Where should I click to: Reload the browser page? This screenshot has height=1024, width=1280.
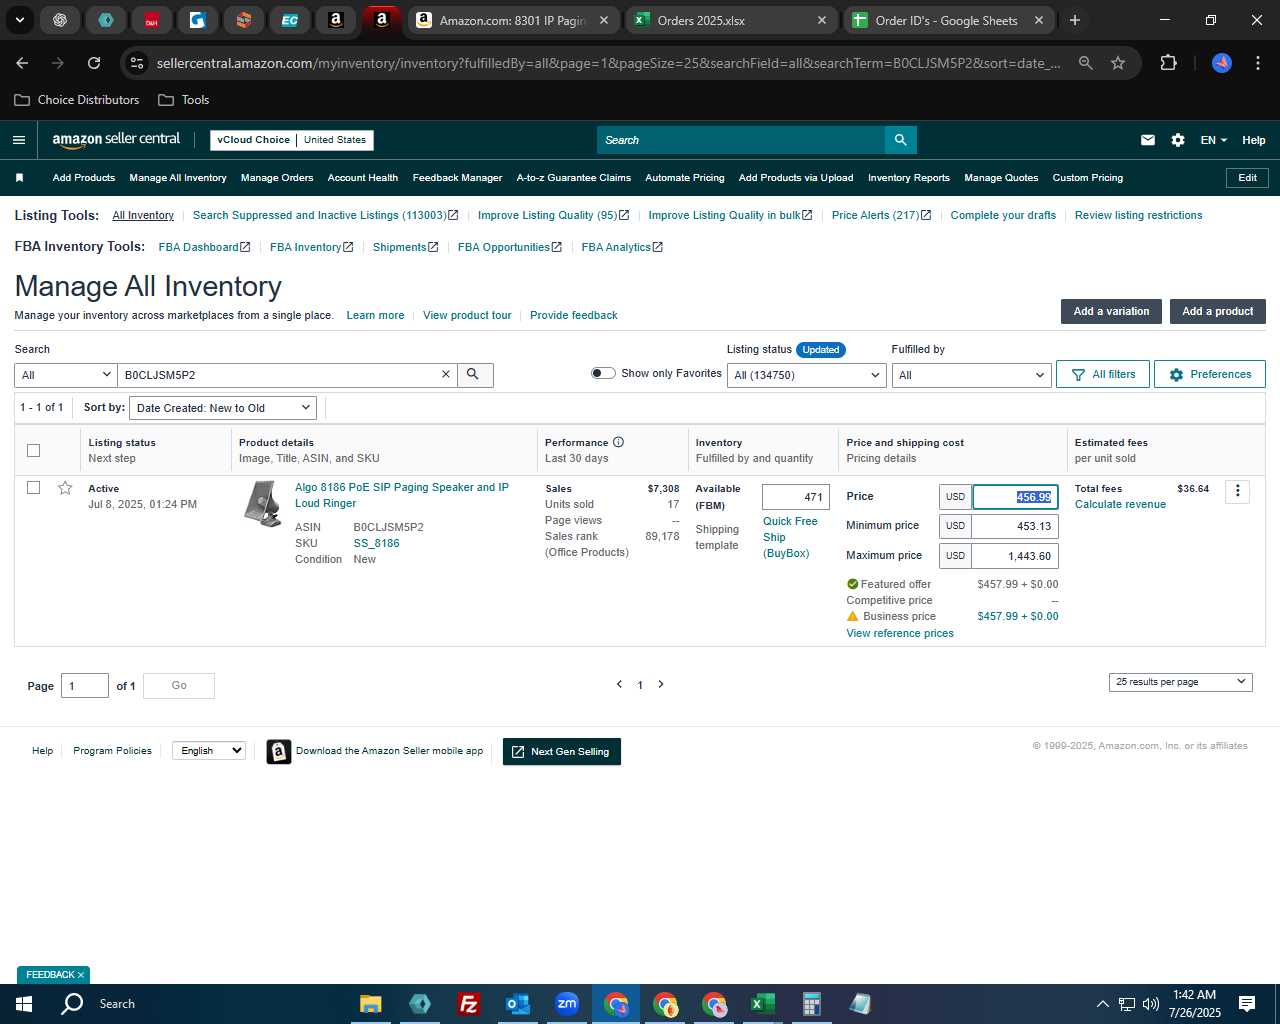point(94,63)
